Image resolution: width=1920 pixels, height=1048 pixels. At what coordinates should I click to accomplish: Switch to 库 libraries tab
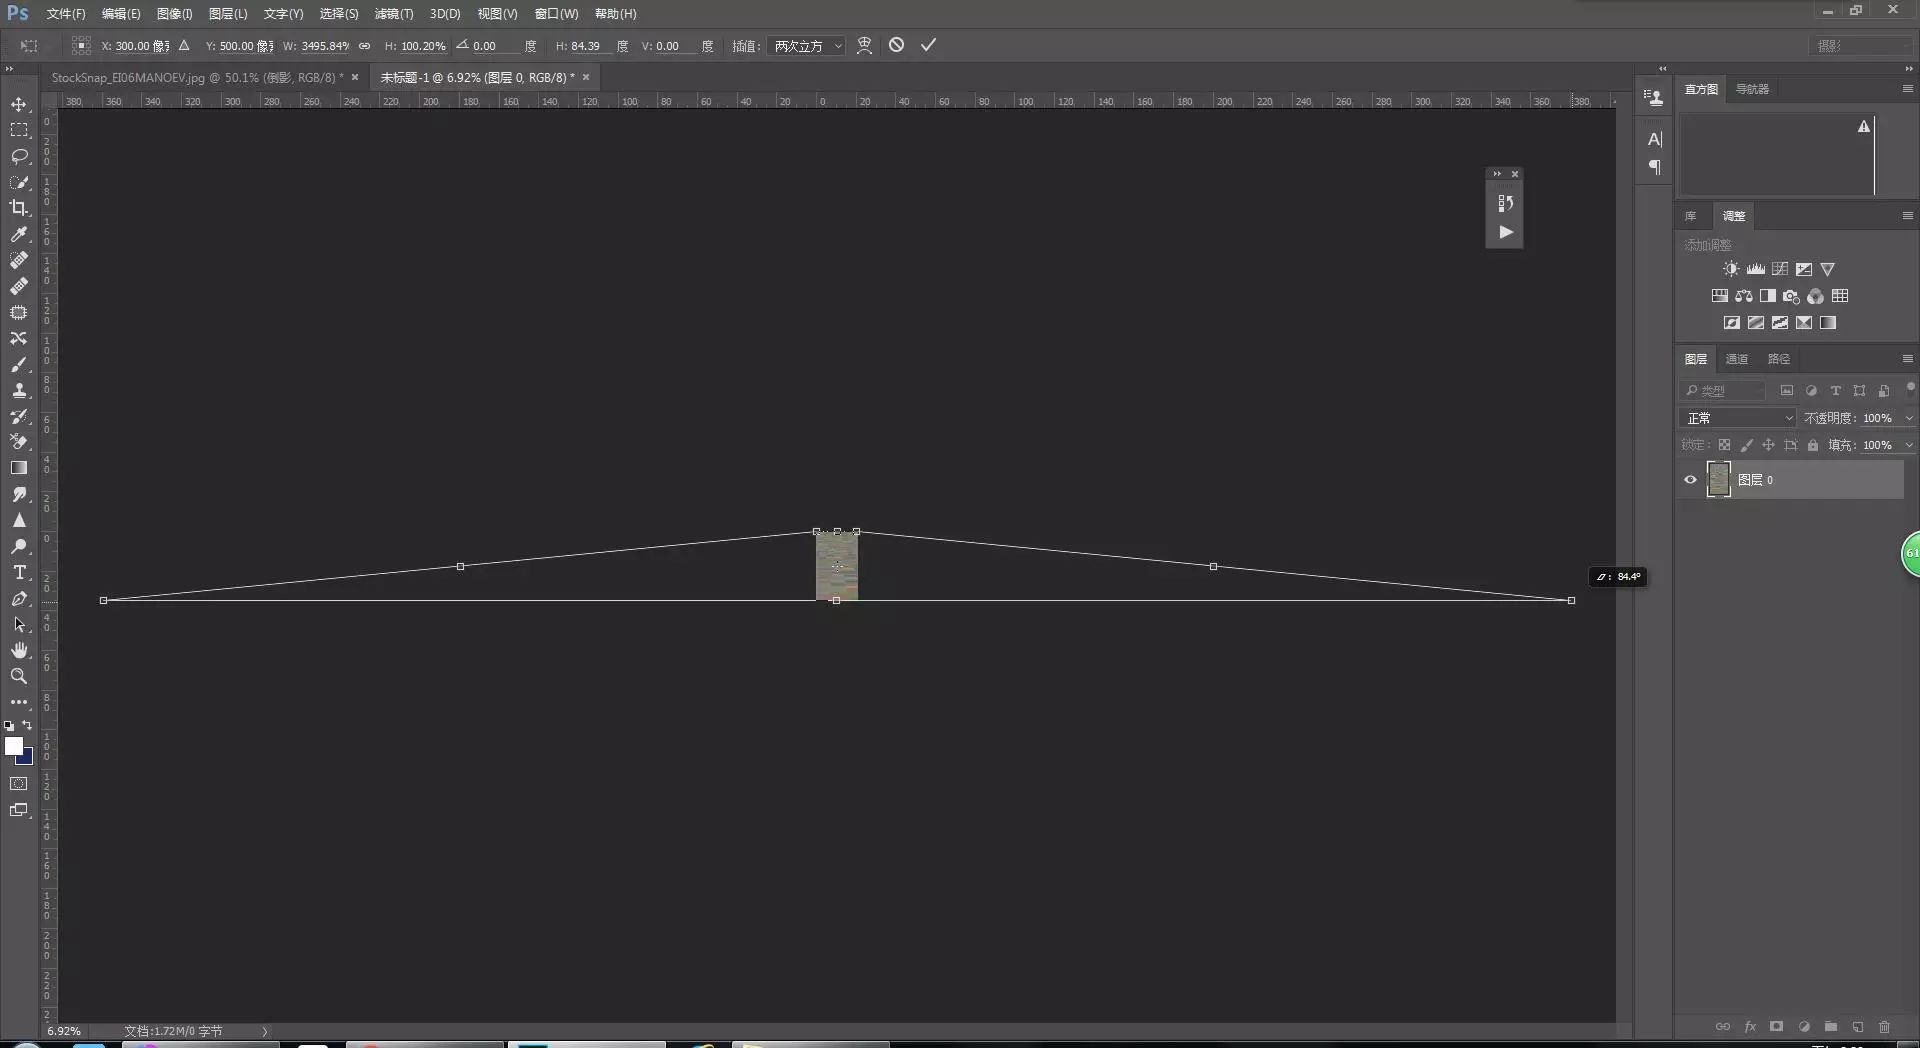click(x=1691, y=216)
